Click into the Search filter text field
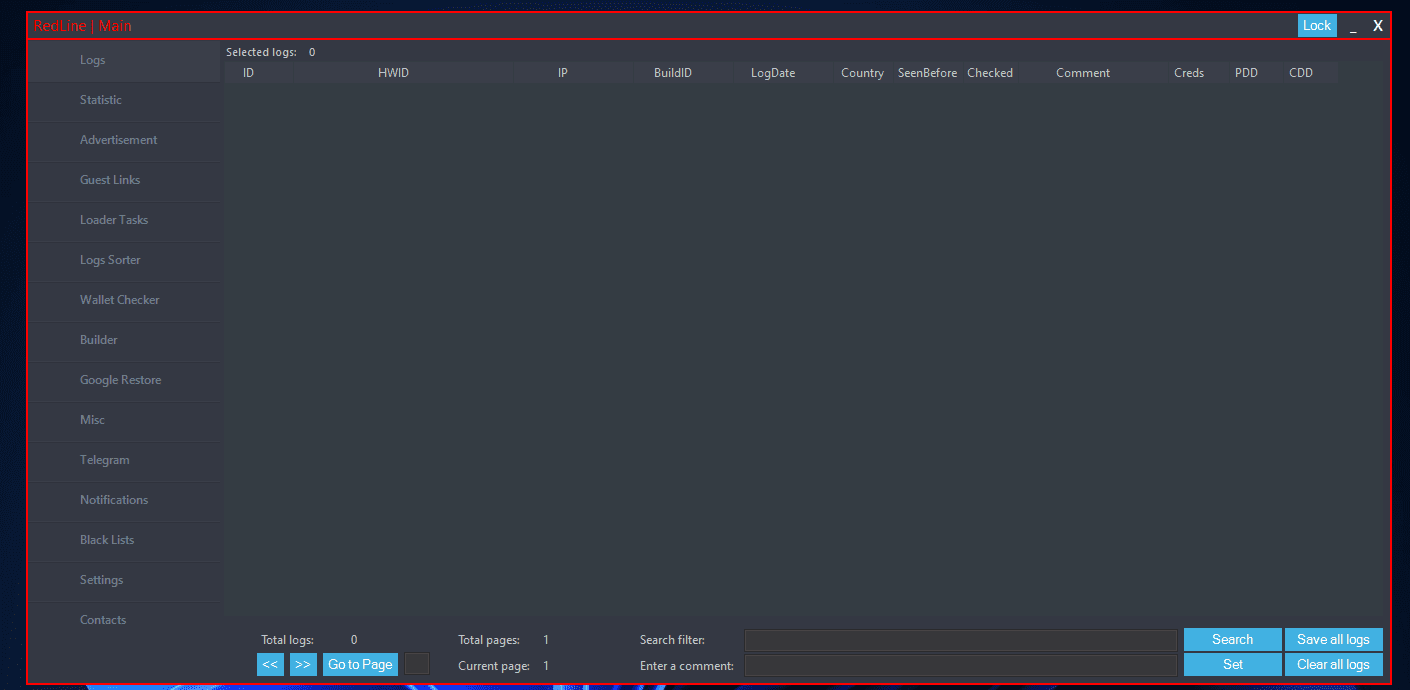 coord(960,640)
